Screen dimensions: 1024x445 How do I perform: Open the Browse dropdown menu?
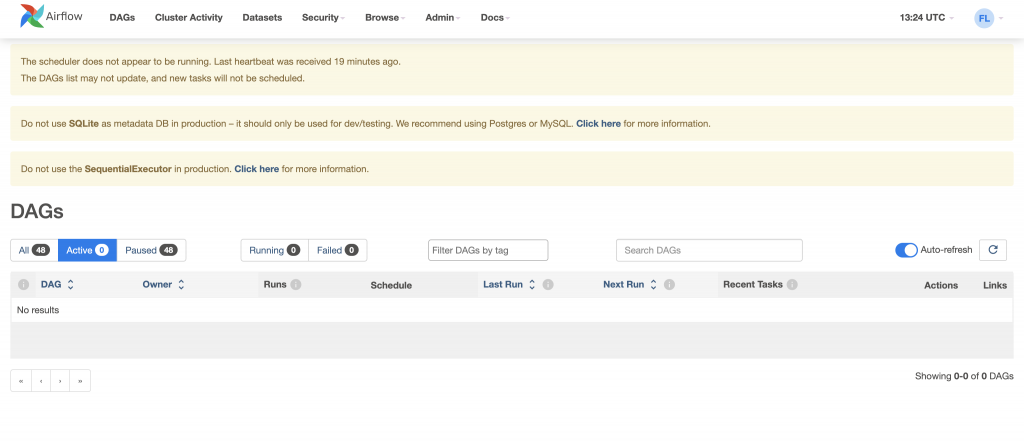click(384, 18)
